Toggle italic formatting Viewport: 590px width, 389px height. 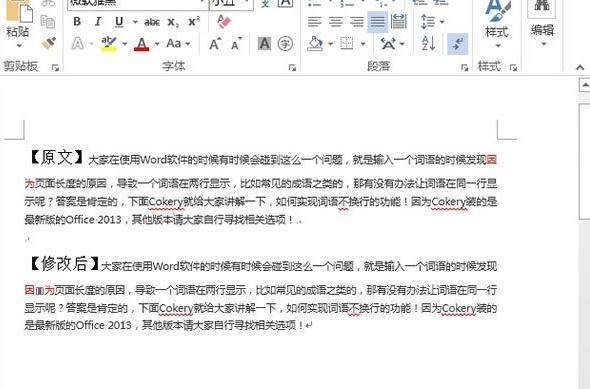point(98,21)
